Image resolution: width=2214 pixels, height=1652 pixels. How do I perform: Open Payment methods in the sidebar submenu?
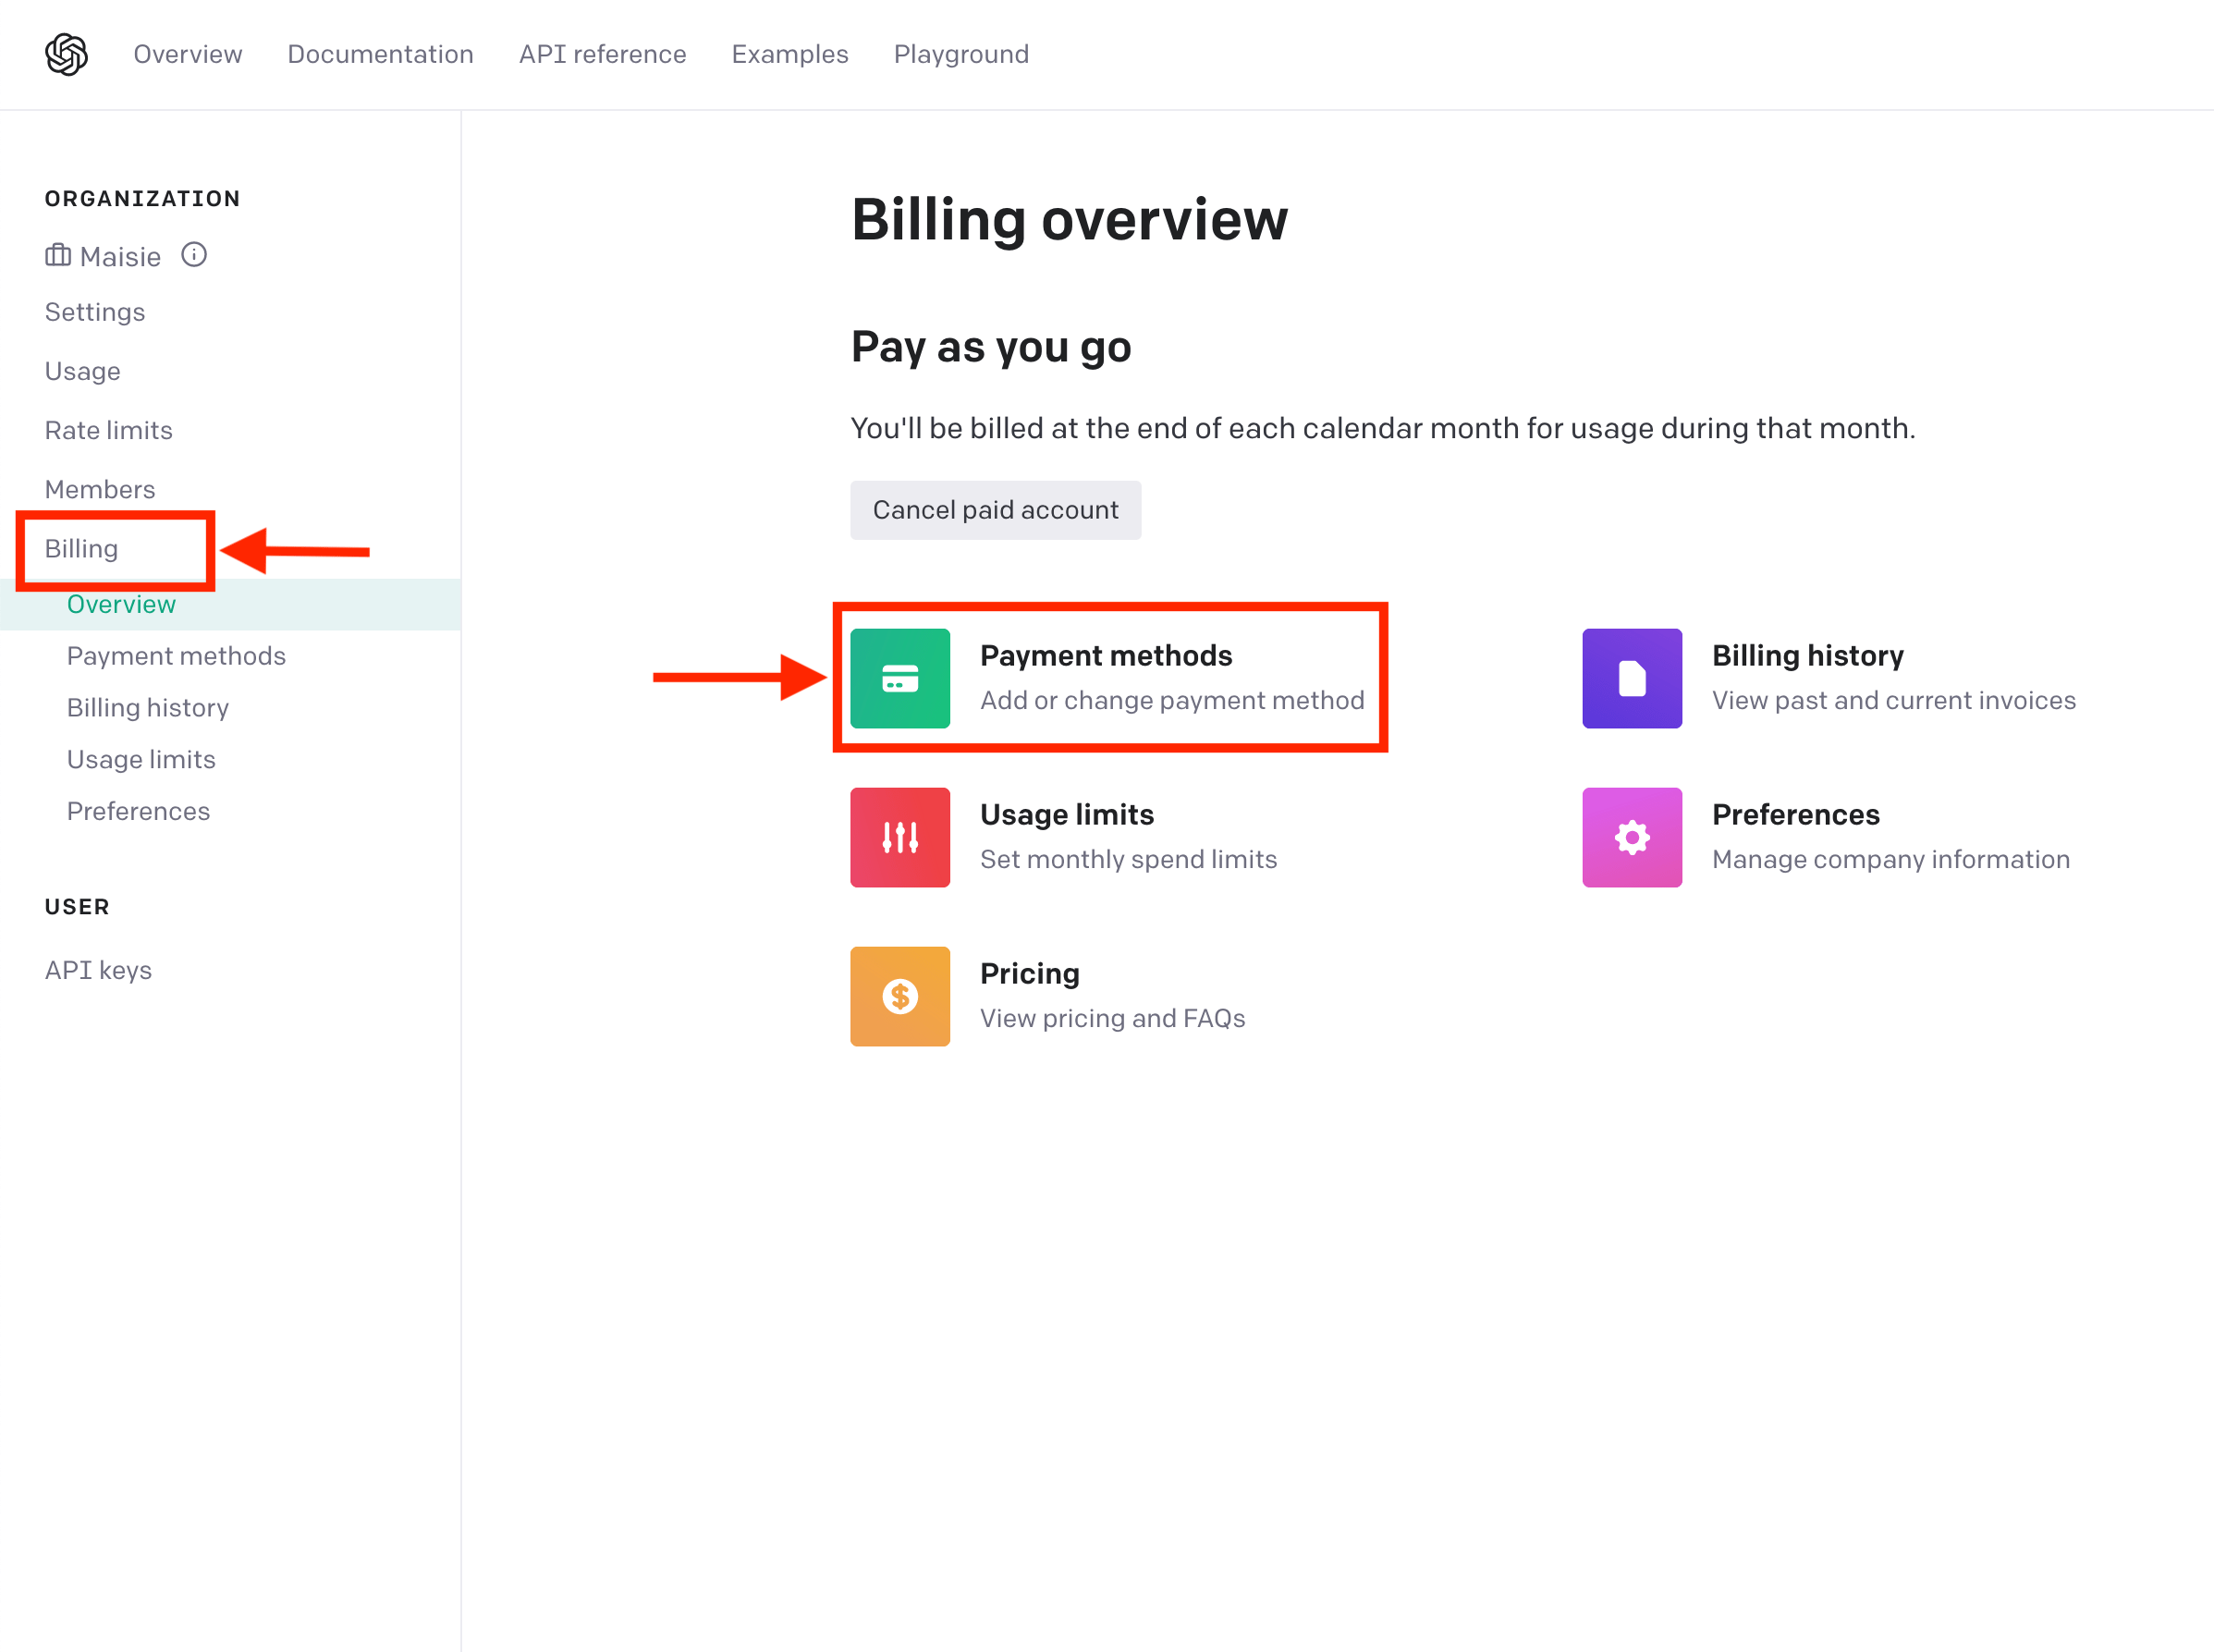point(176,656)
